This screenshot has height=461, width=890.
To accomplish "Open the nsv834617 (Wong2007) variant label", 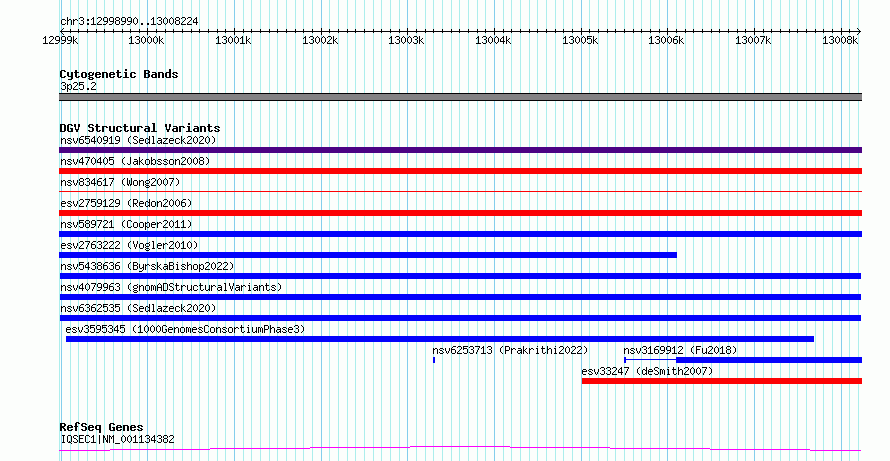I will pyautogui.click(x=120, y=182).
